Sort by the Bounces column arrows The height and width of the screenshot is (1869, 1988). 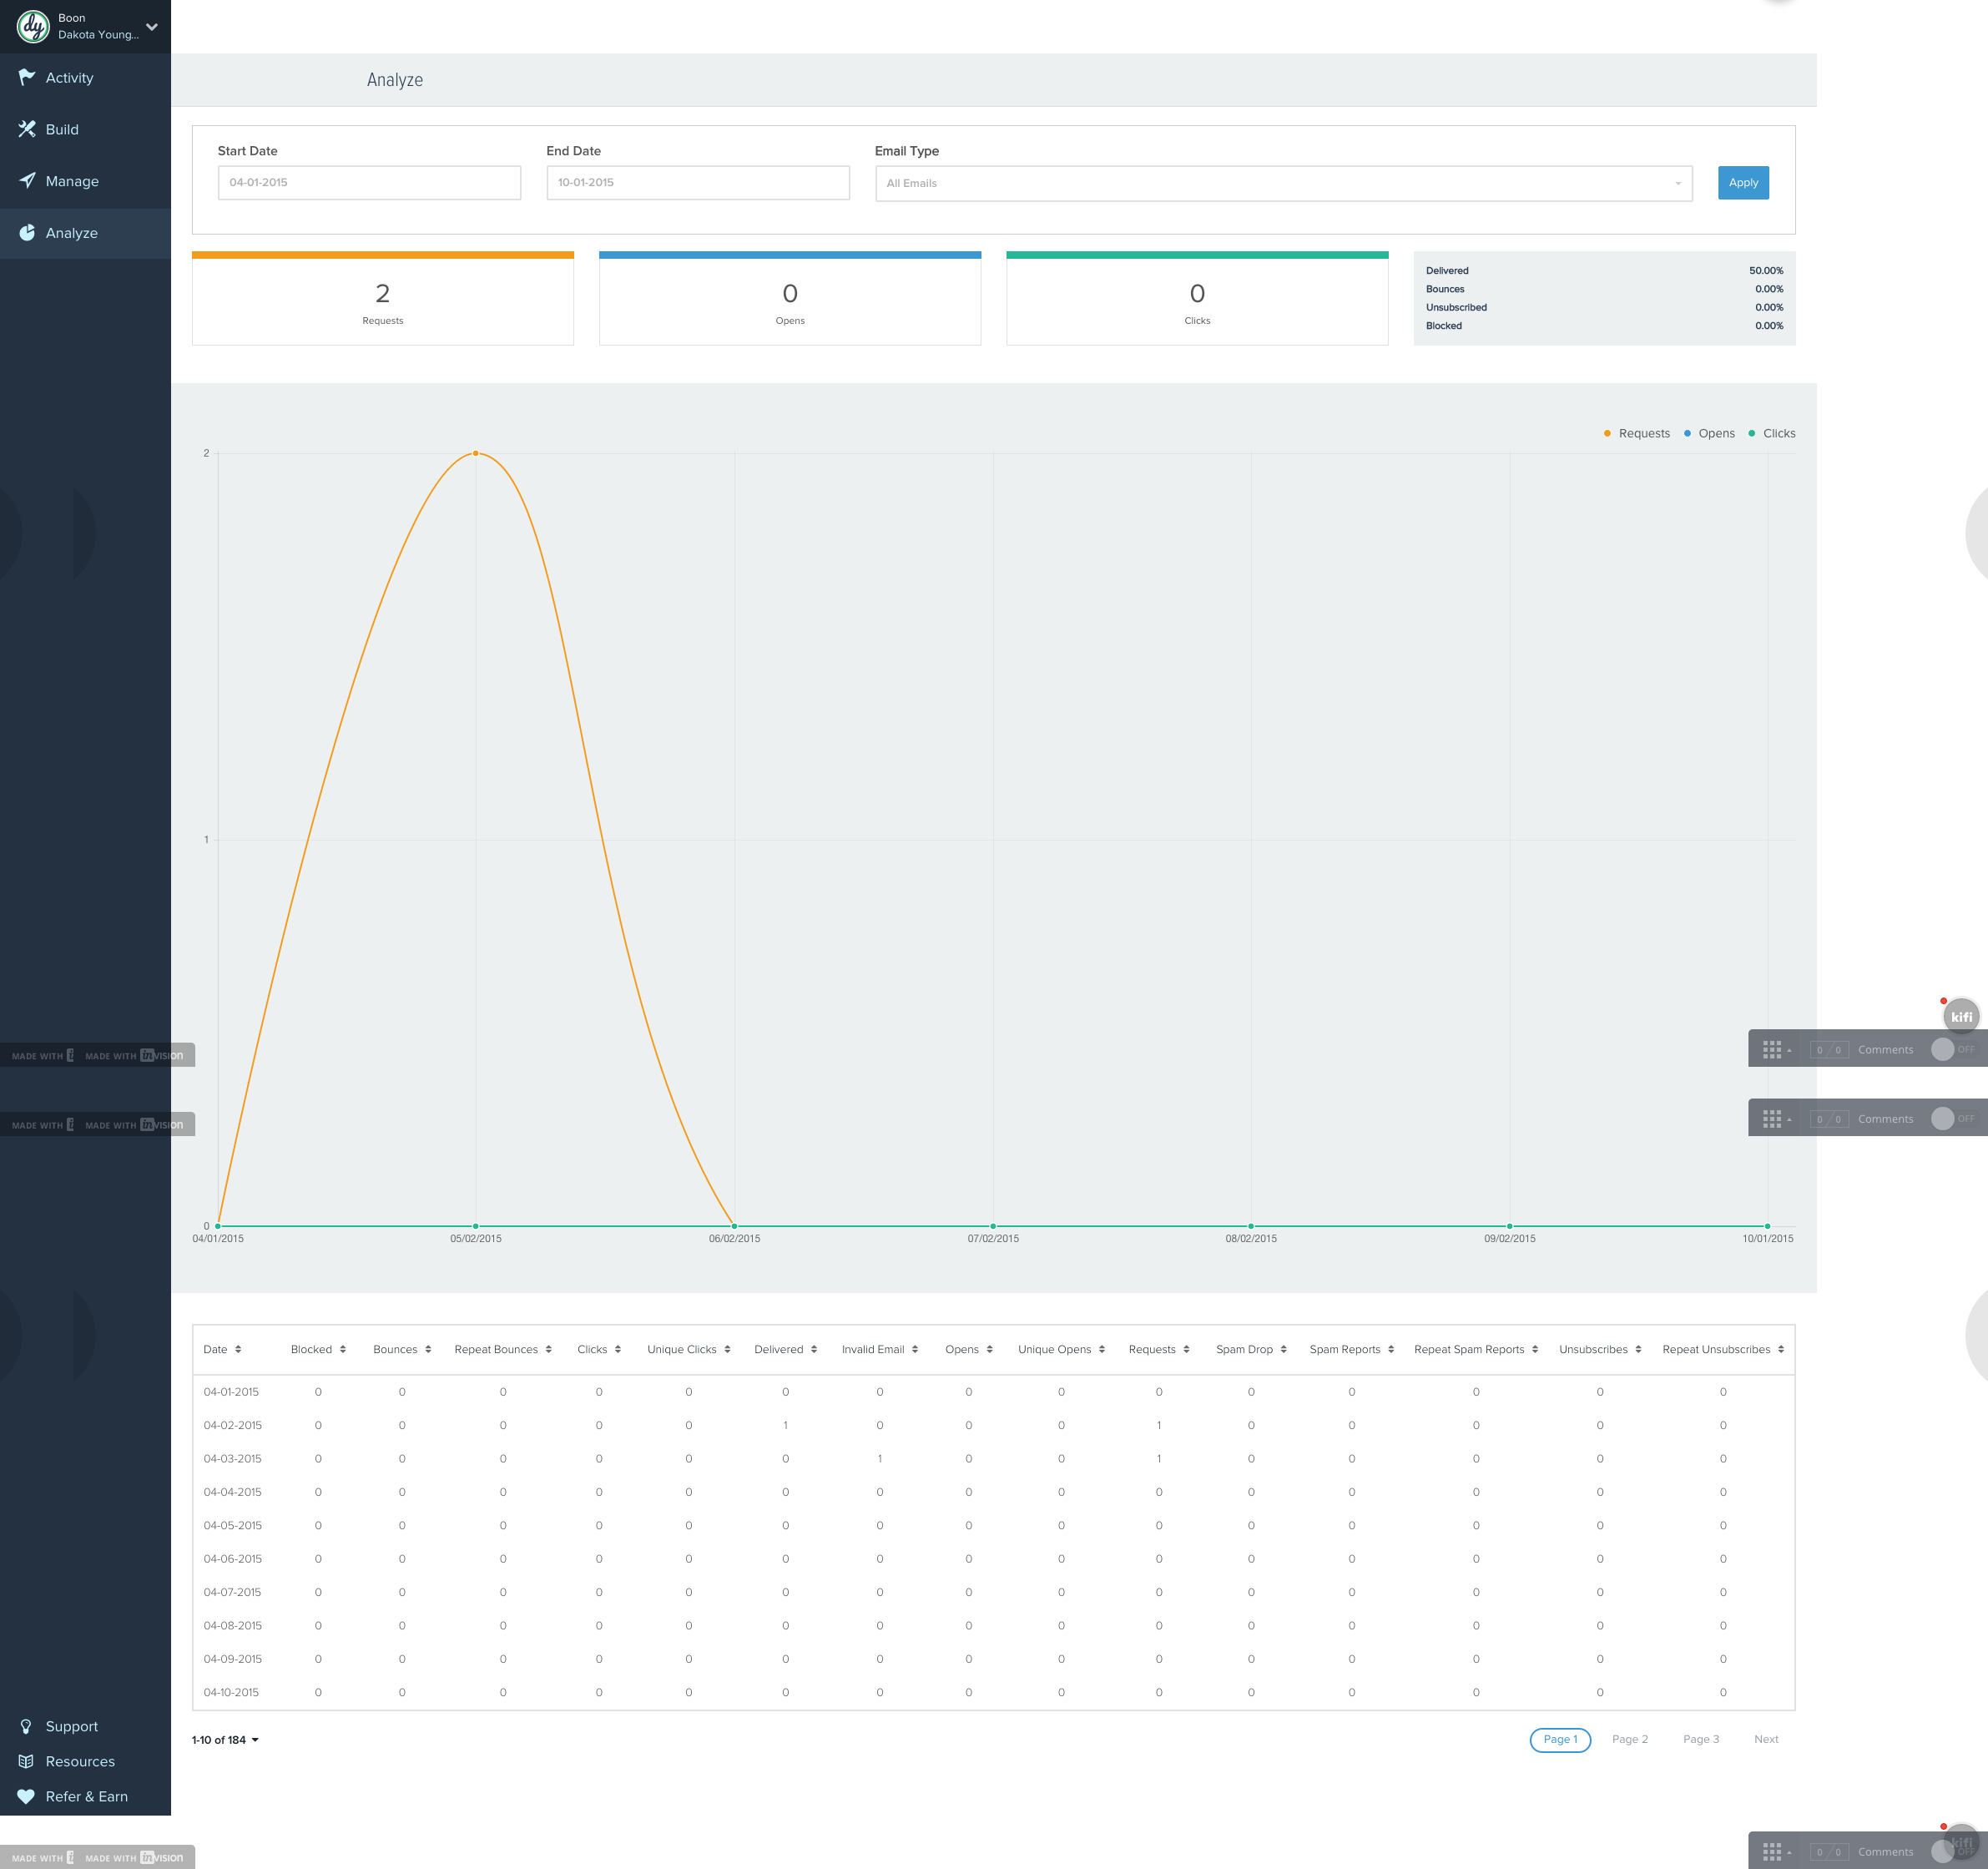[428, 1349]
